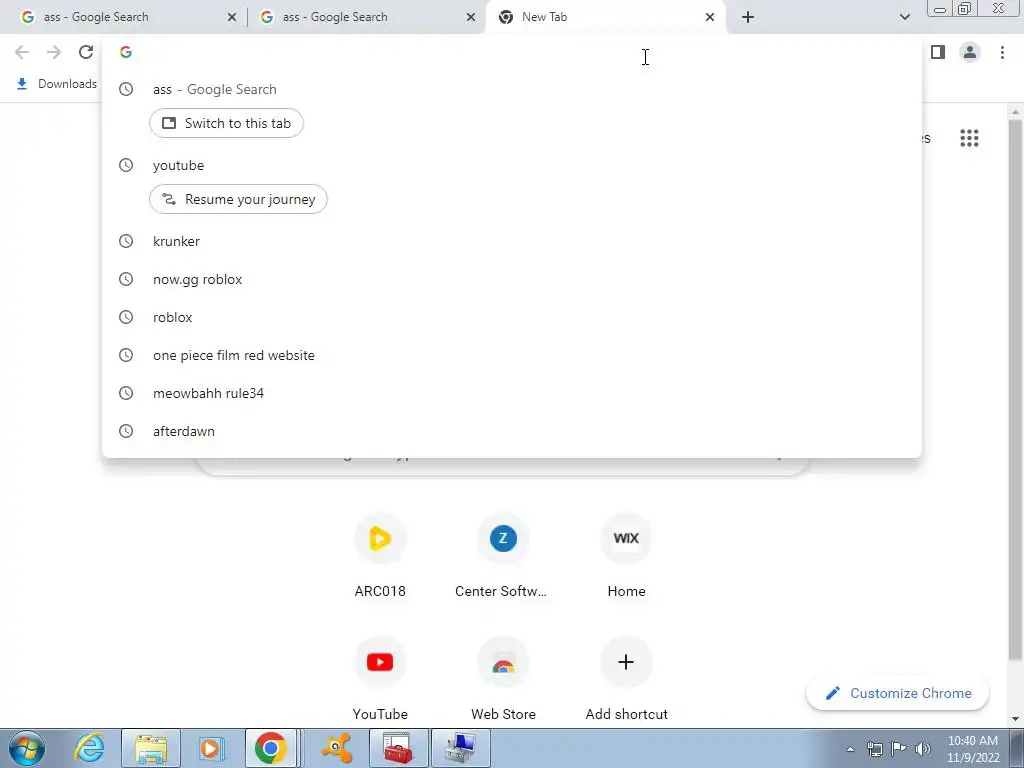Open Windows Media Player from taskbar
This screenshot has height=768, width=1024.
[211, 748]
